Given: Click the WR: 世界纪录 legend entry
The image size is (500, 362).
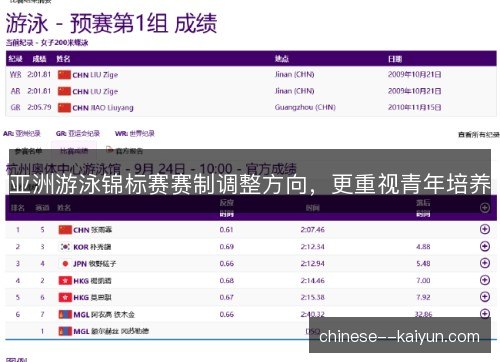Looking at the screenshot, I should [135, 134].
